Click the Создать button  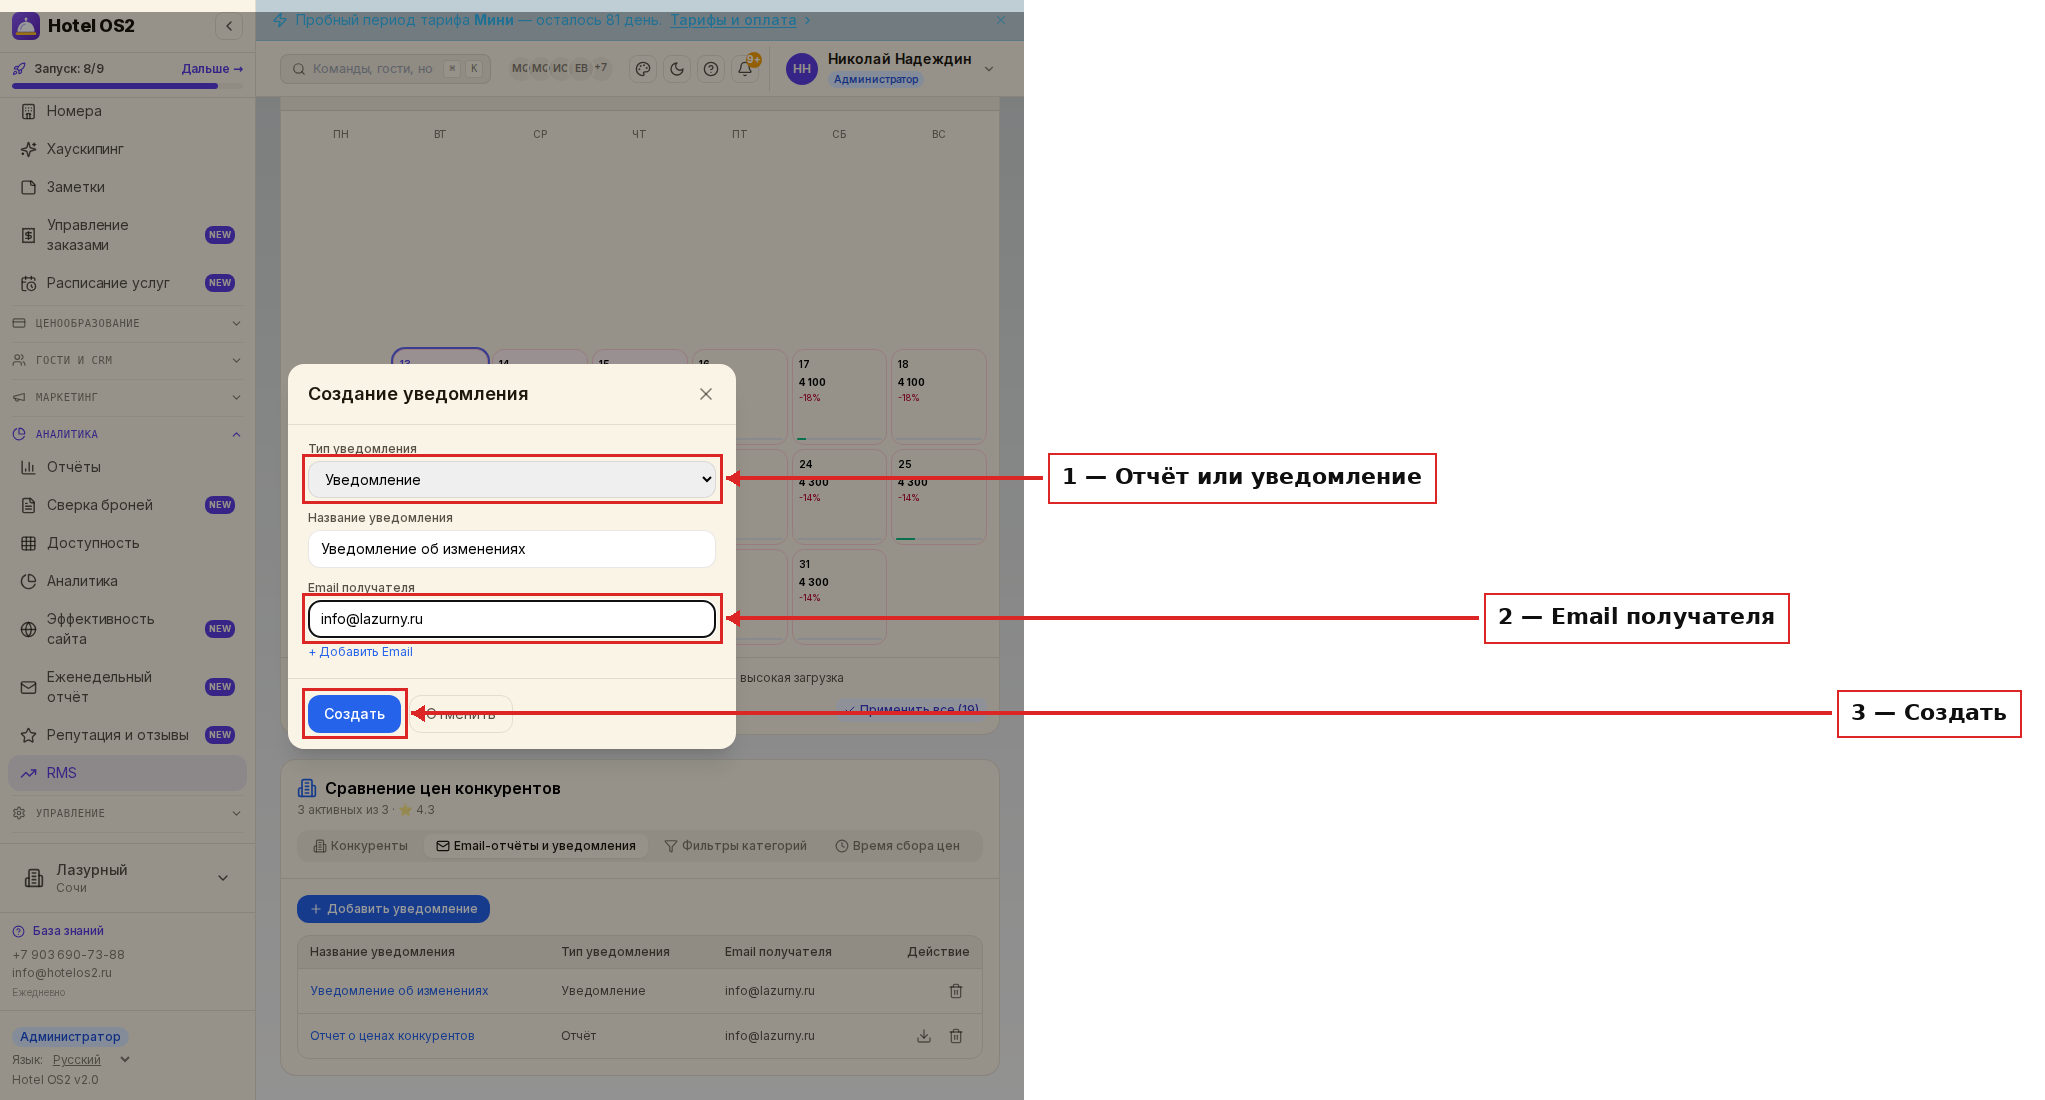pyautogui.click(x=354, y=714)
